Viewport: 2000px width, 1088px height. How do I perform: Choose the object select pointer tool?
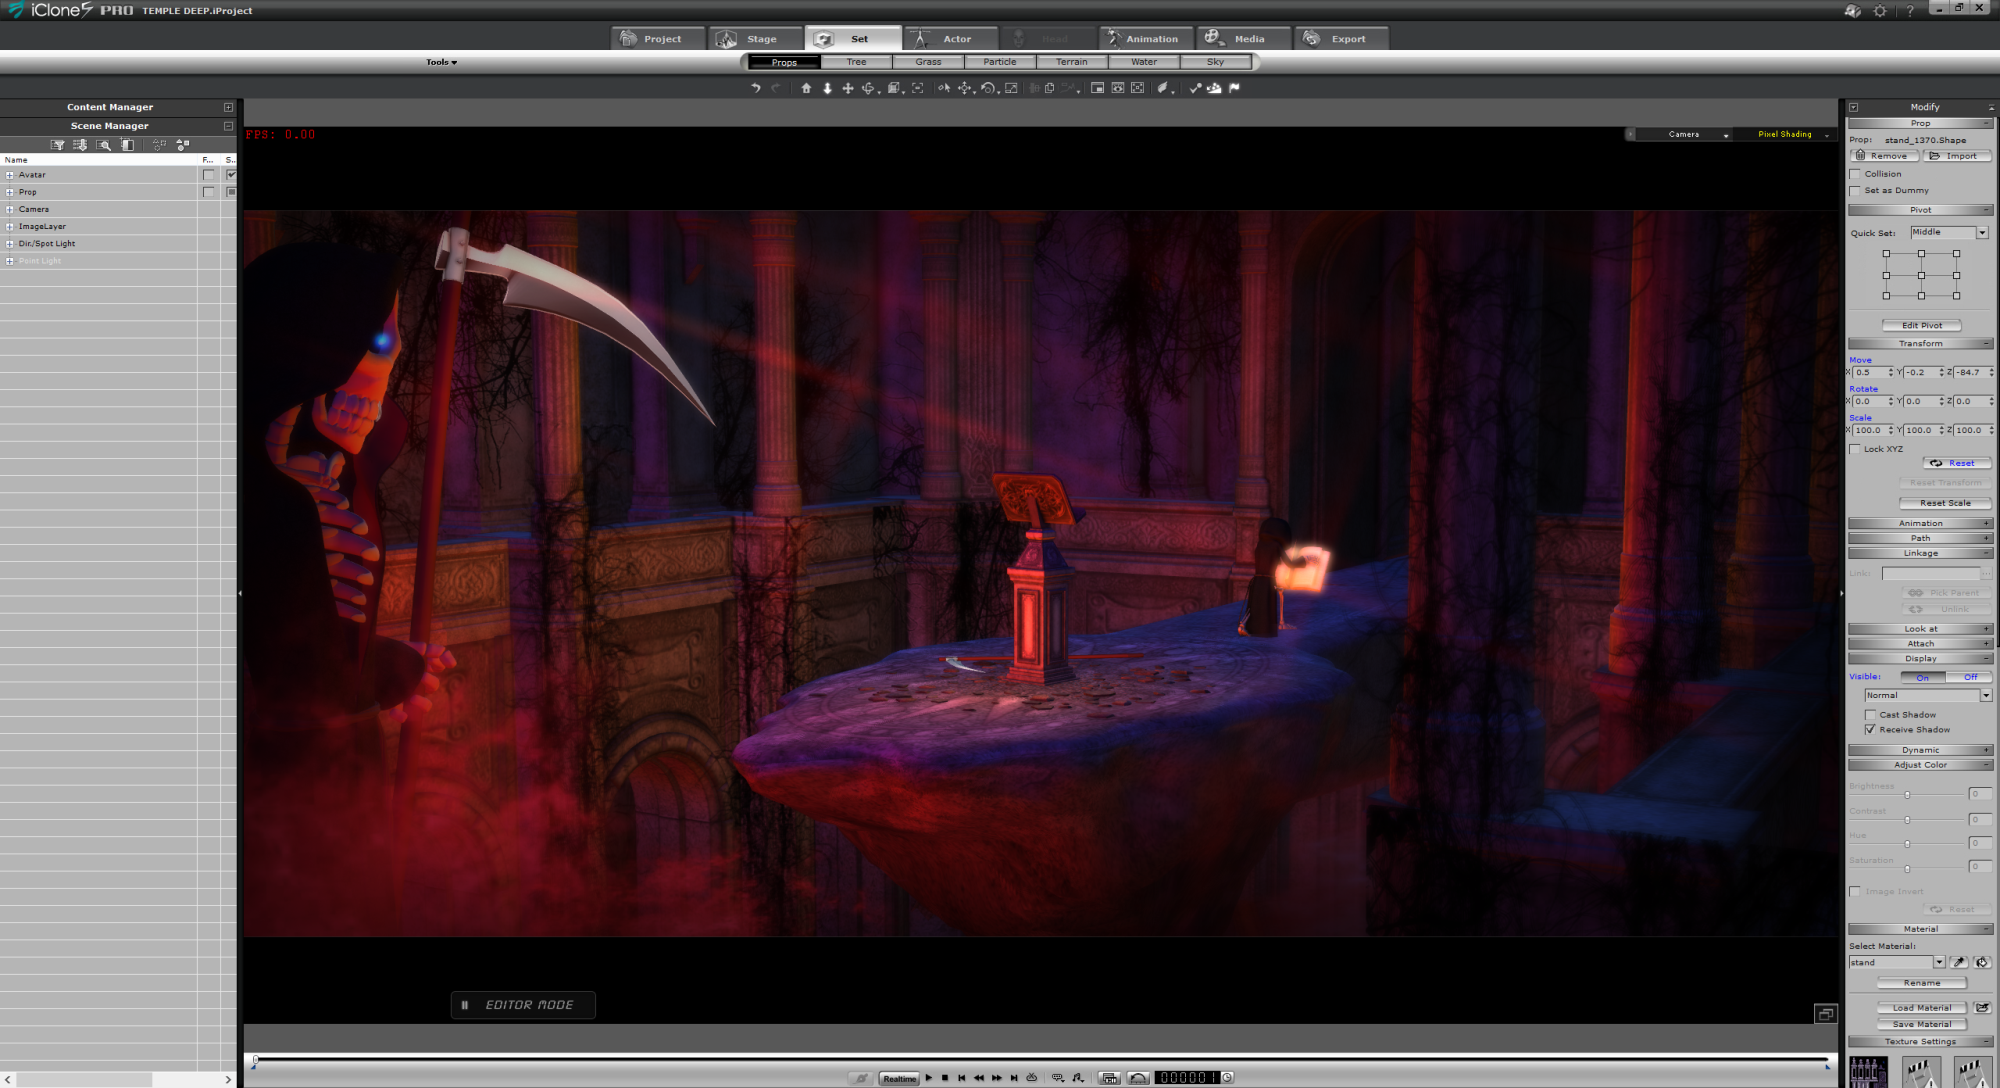pos(944,88)
